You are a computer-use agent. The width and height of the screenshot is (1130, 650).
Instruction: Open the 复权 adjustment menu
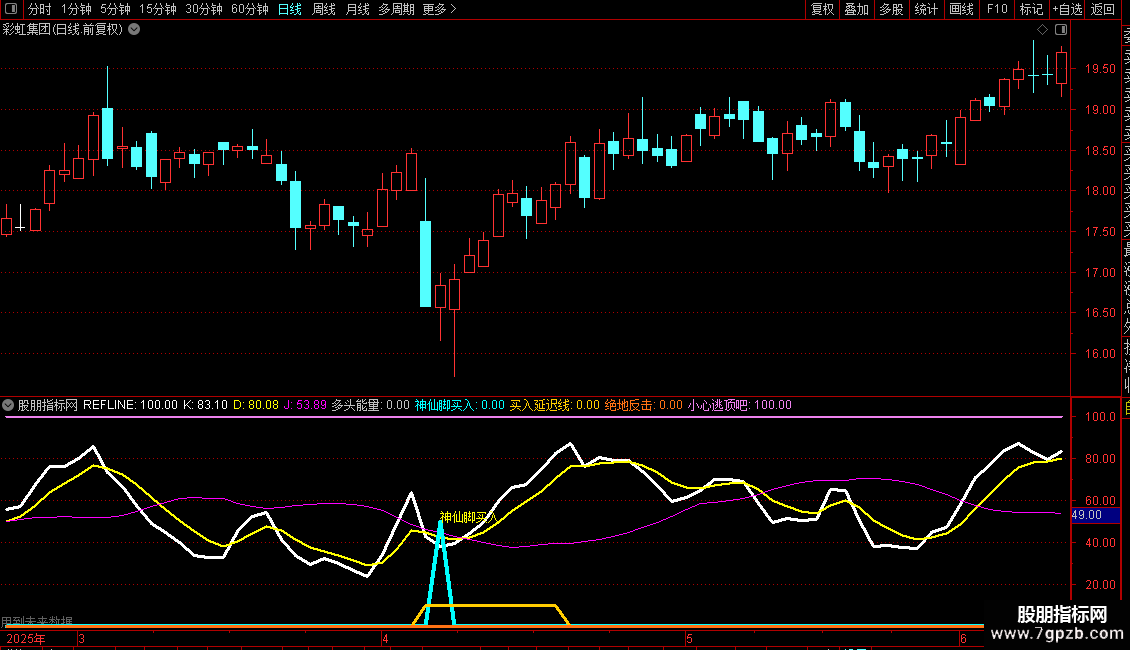pos(822,9)
